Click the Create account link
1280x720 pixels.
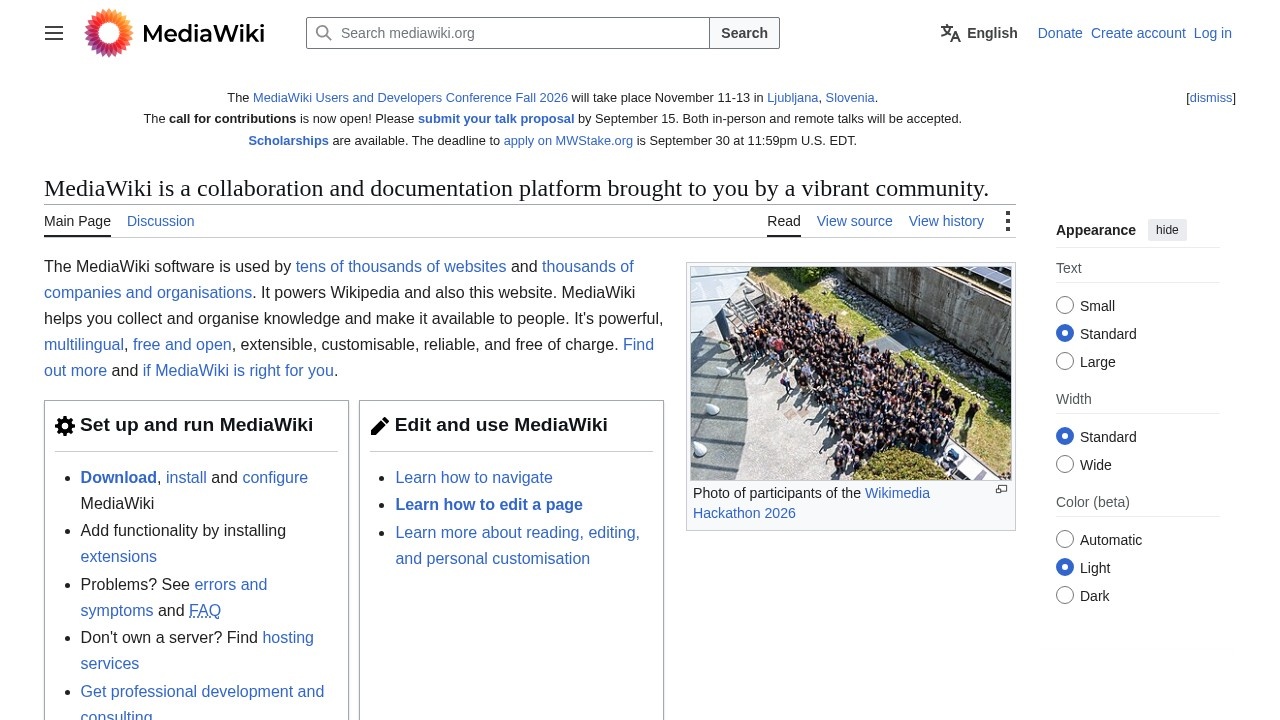pos(1138,33)
